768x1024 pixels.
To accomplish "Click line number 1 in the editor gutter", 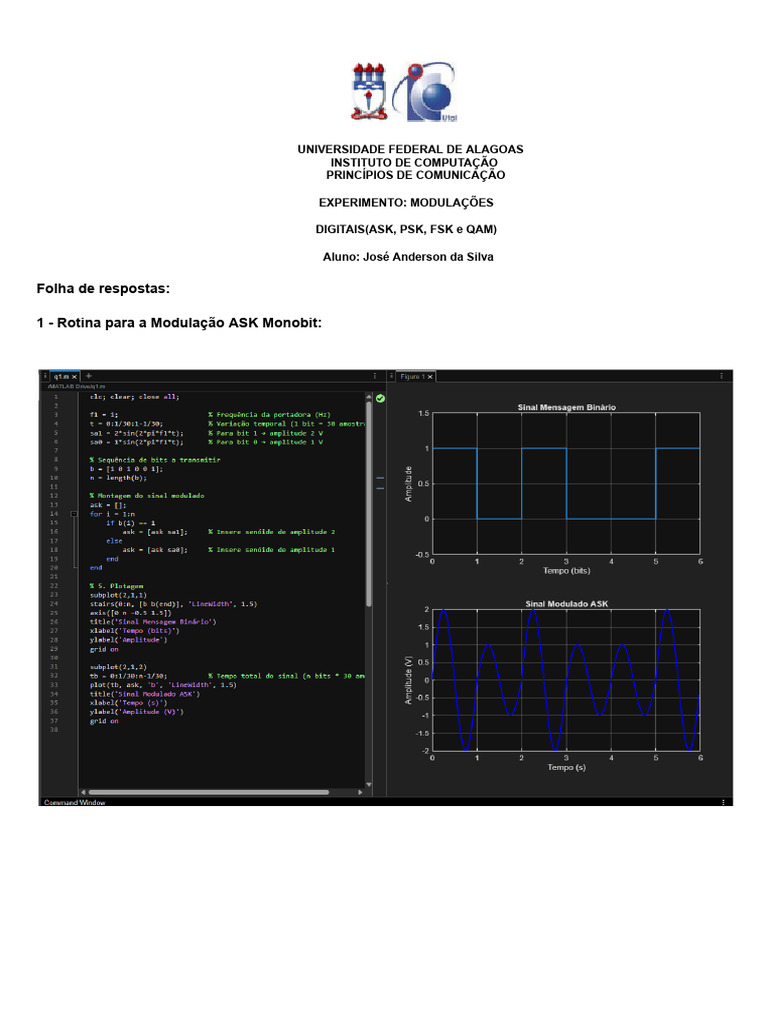I will 56,396.
